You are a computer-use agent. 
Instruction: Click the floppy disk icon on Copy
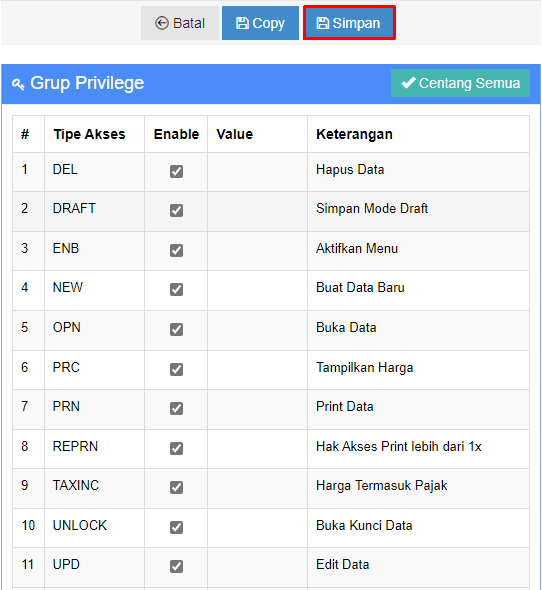242,23
